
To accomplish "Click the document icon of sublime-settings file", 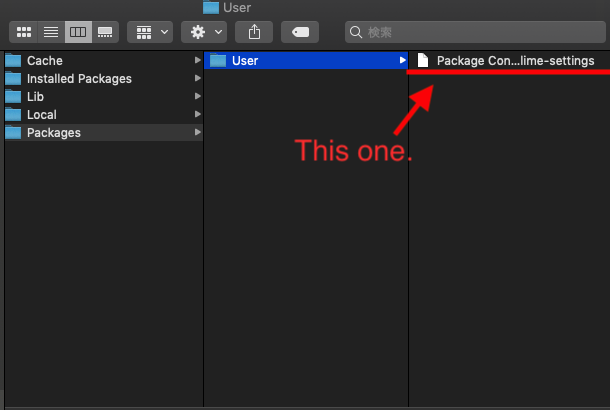I will (423, 60).
